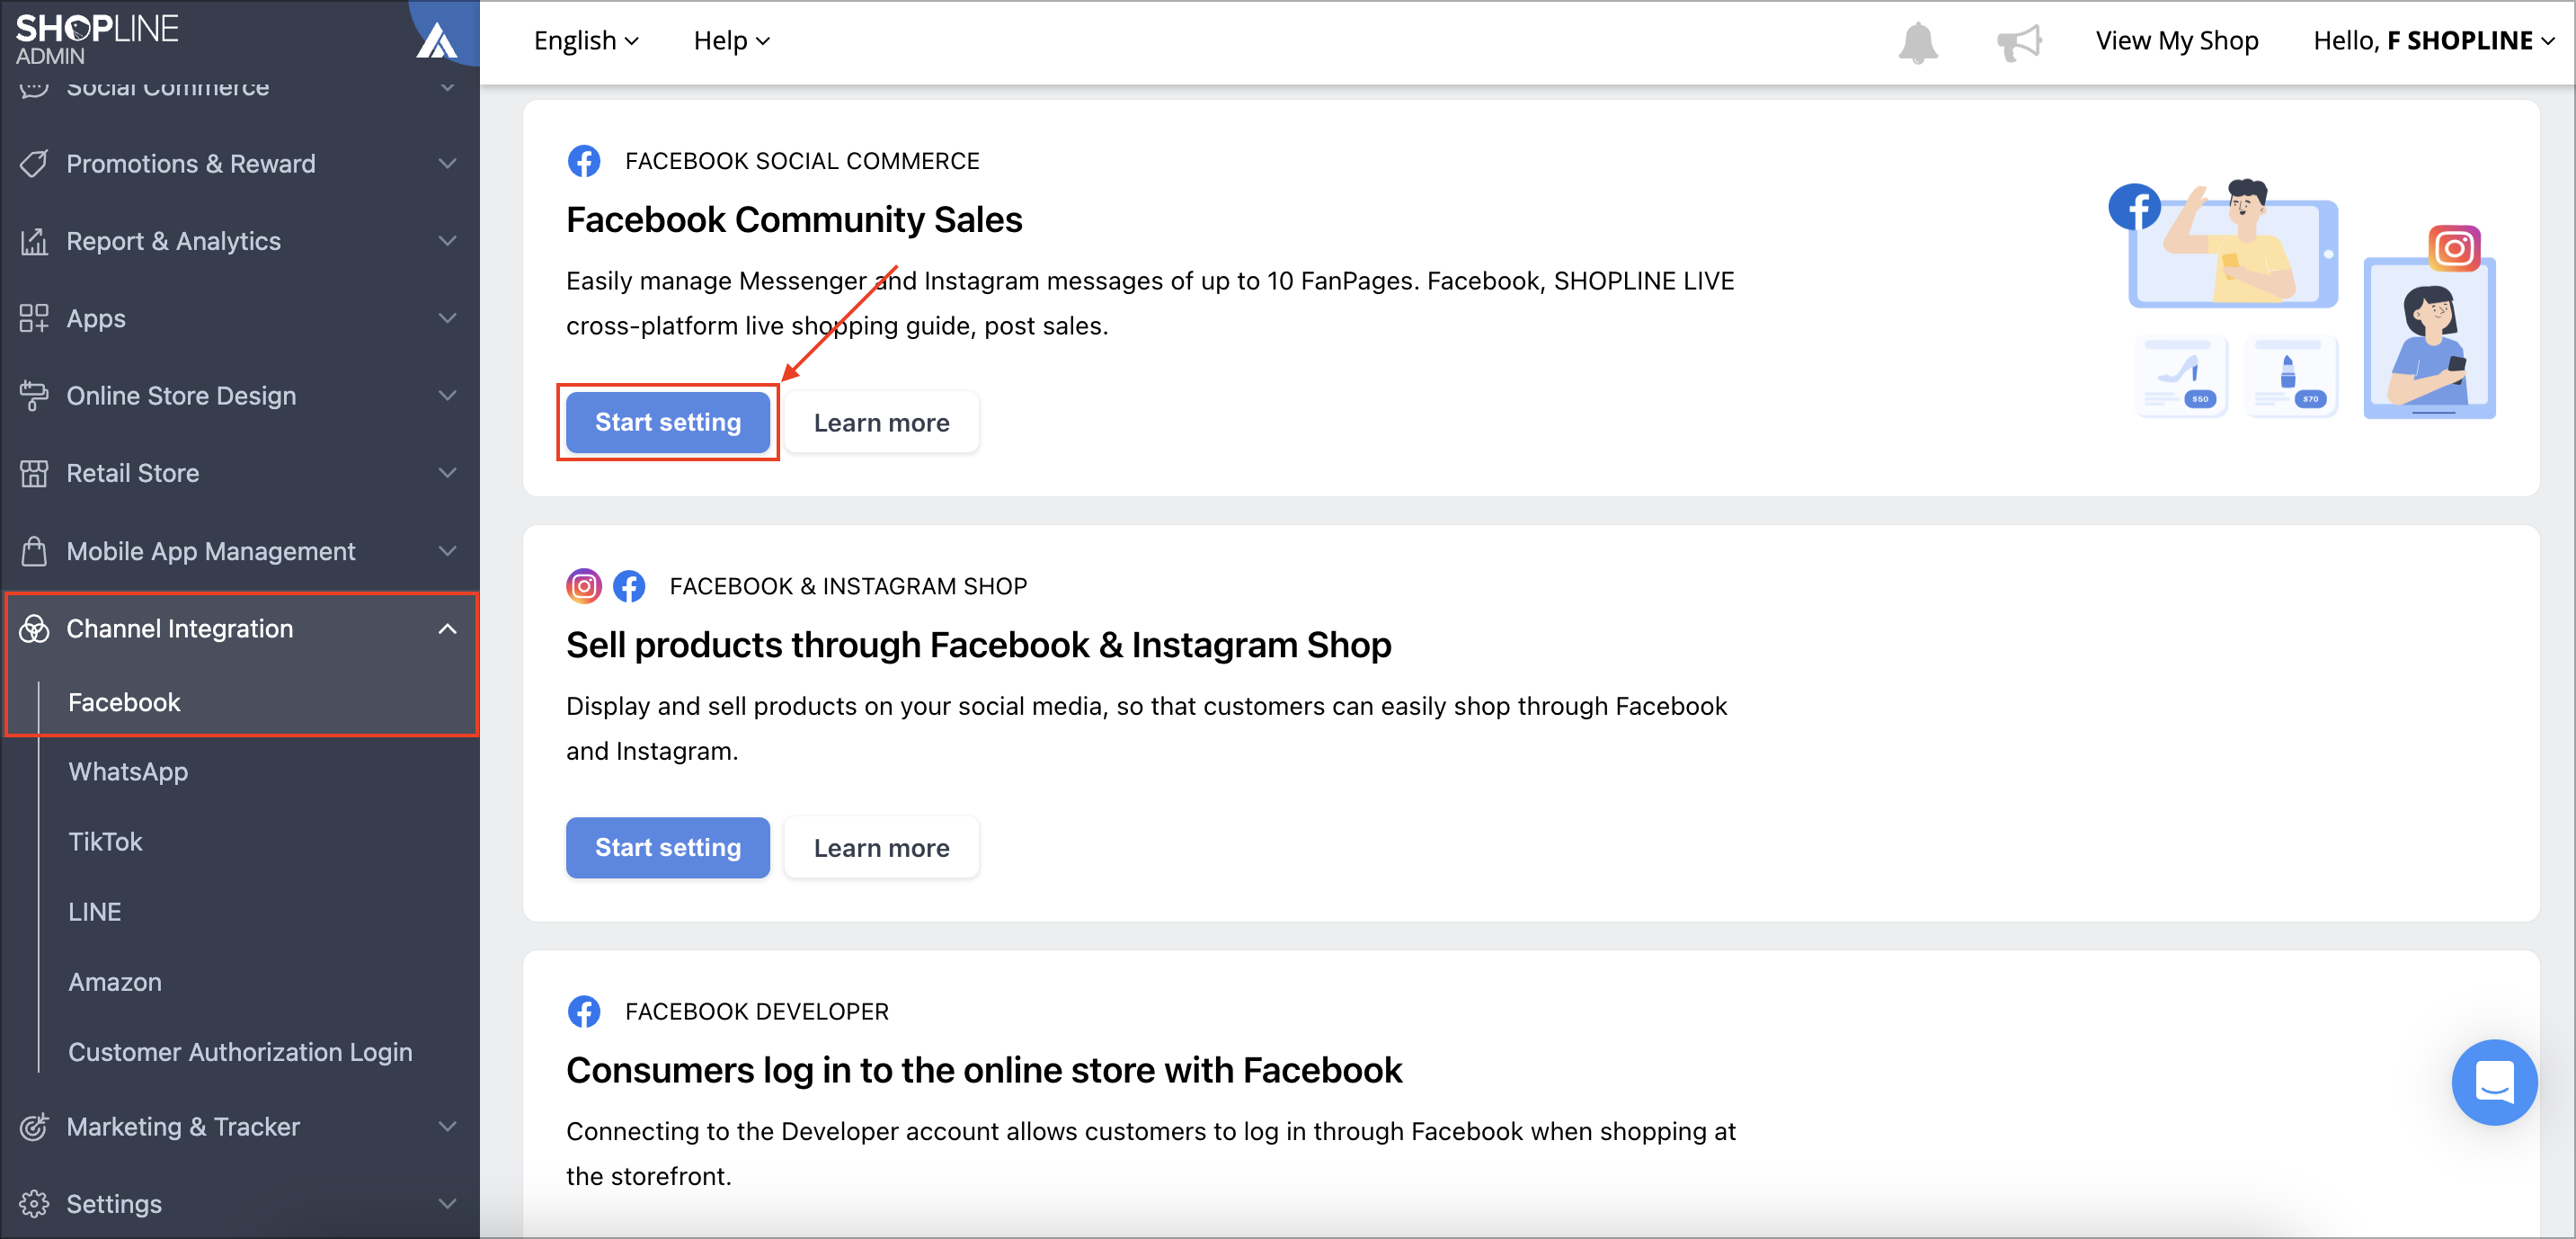Expand Online Store Design chevron

(448, 396)
